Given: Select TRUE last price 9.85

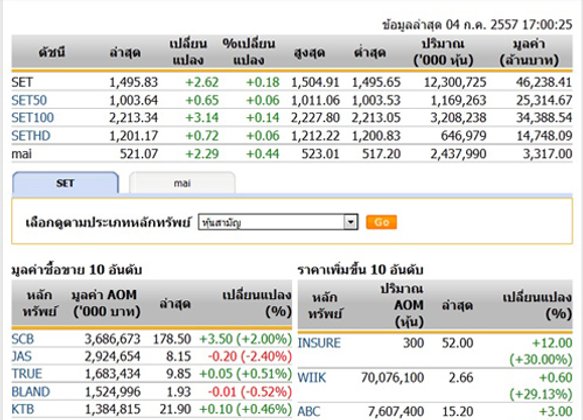Looking at the screenshot, I should point(178,374).
